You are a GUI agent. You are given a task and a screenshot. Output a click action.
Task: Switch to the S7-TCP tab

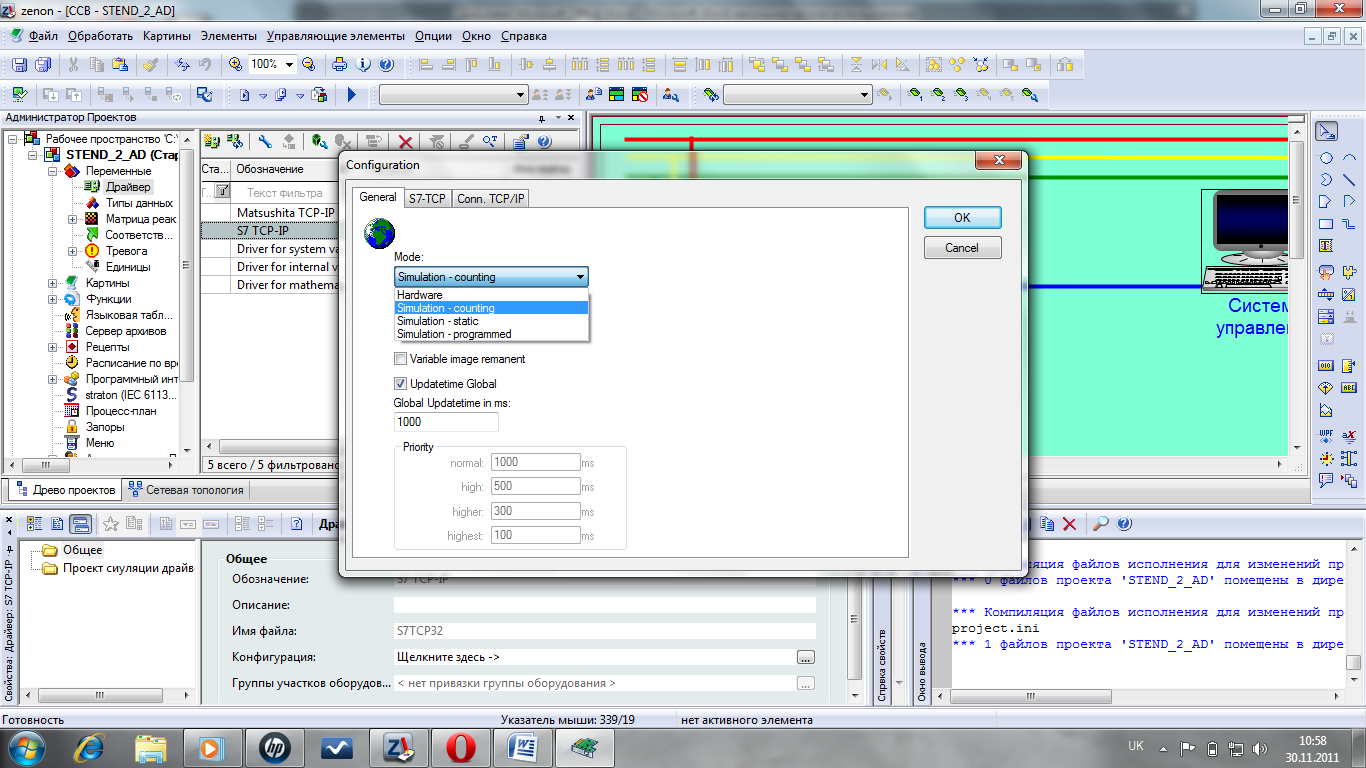(427, 199)
